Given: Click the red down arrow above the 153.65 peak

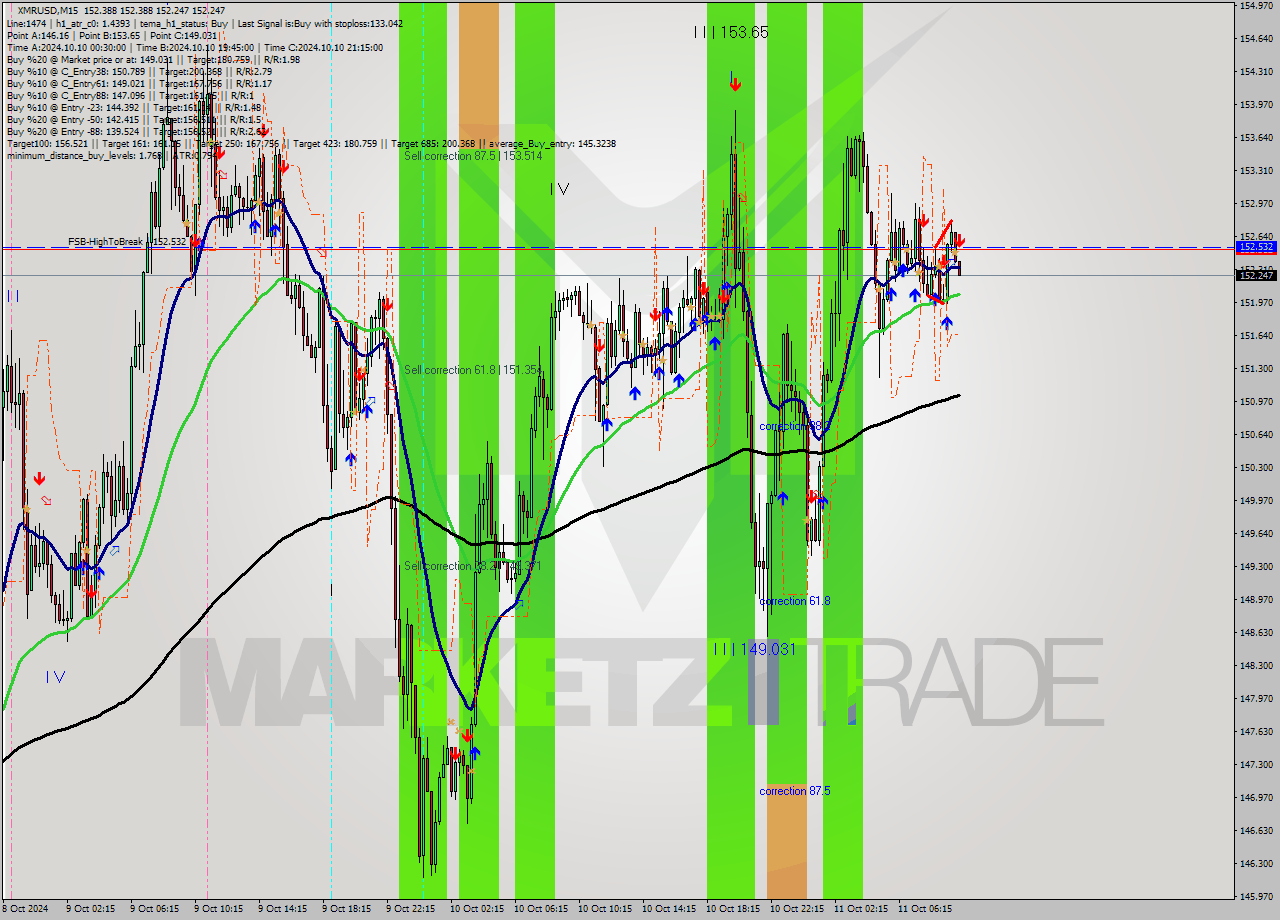Looking at the screenshot, I should [735, 84].
